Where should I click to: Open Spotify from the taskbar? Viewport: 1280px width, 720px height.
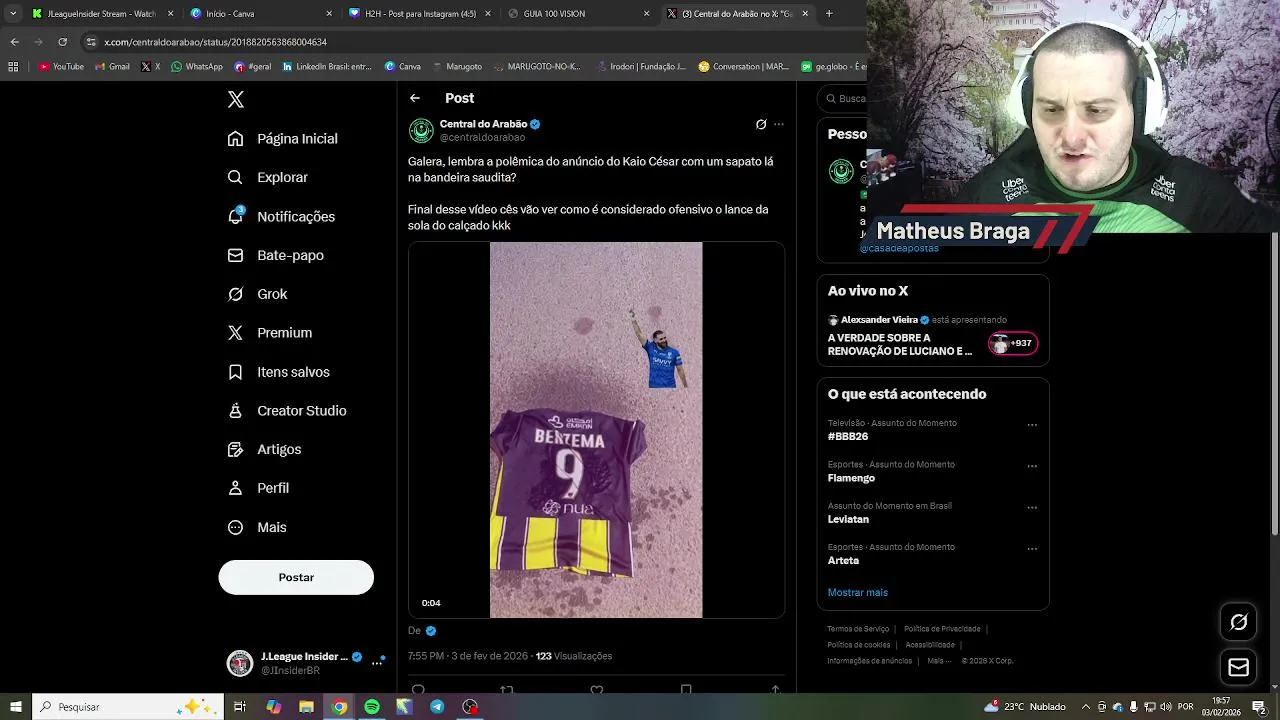tap(372, 707)
